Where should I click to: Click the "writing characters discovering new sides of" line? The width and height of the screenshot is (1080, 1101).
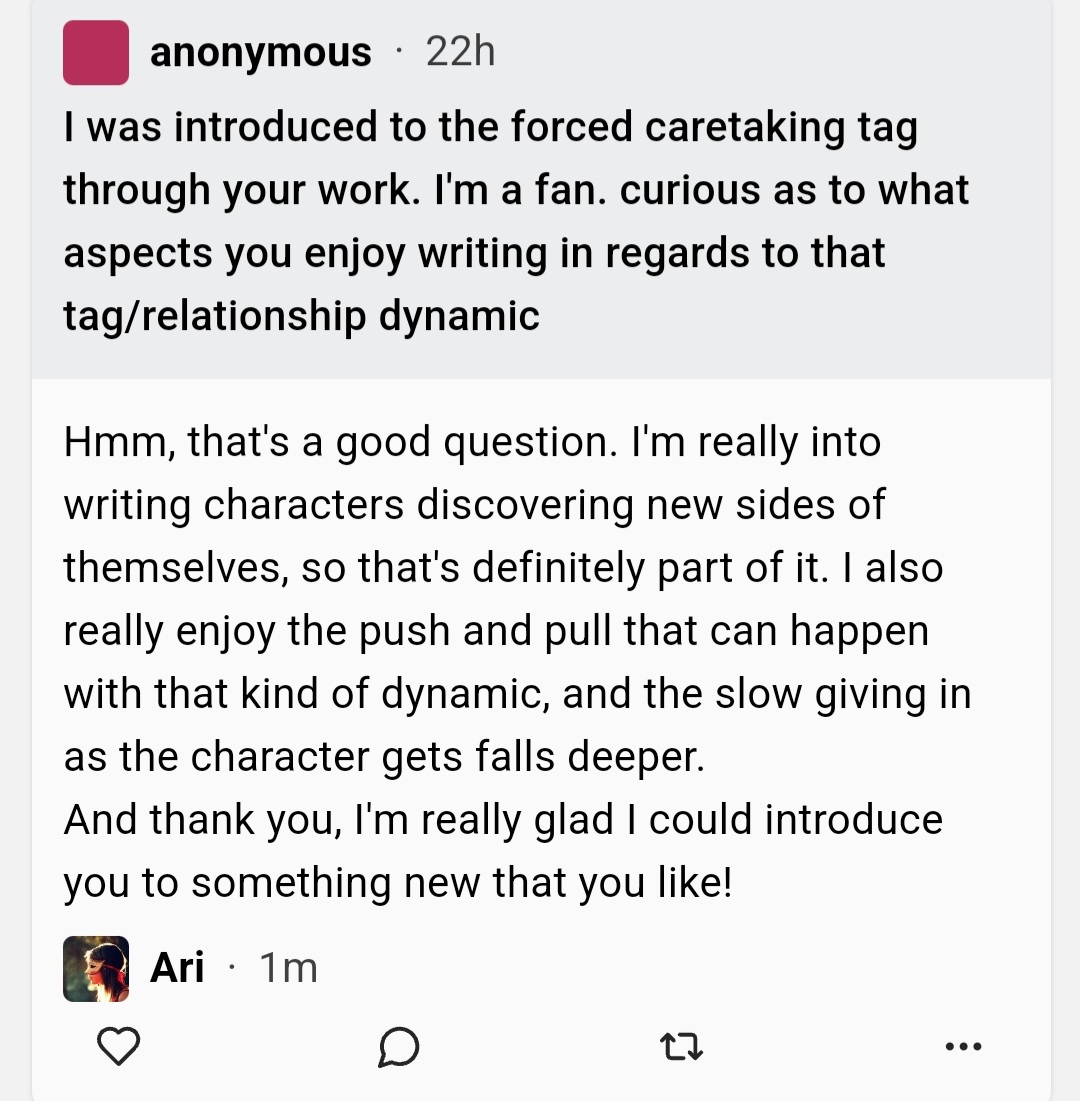click(474, 505)
